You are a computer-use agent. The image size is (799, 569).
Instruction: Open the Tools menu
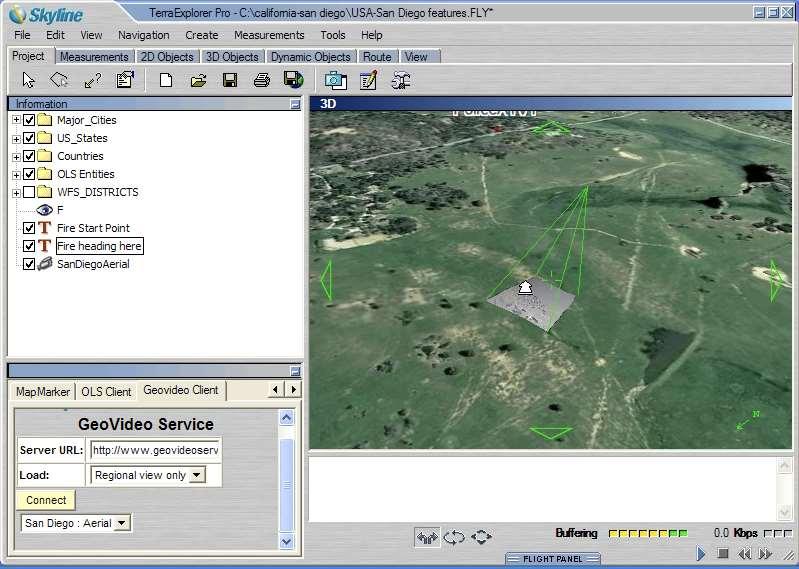tap(333, 35)
